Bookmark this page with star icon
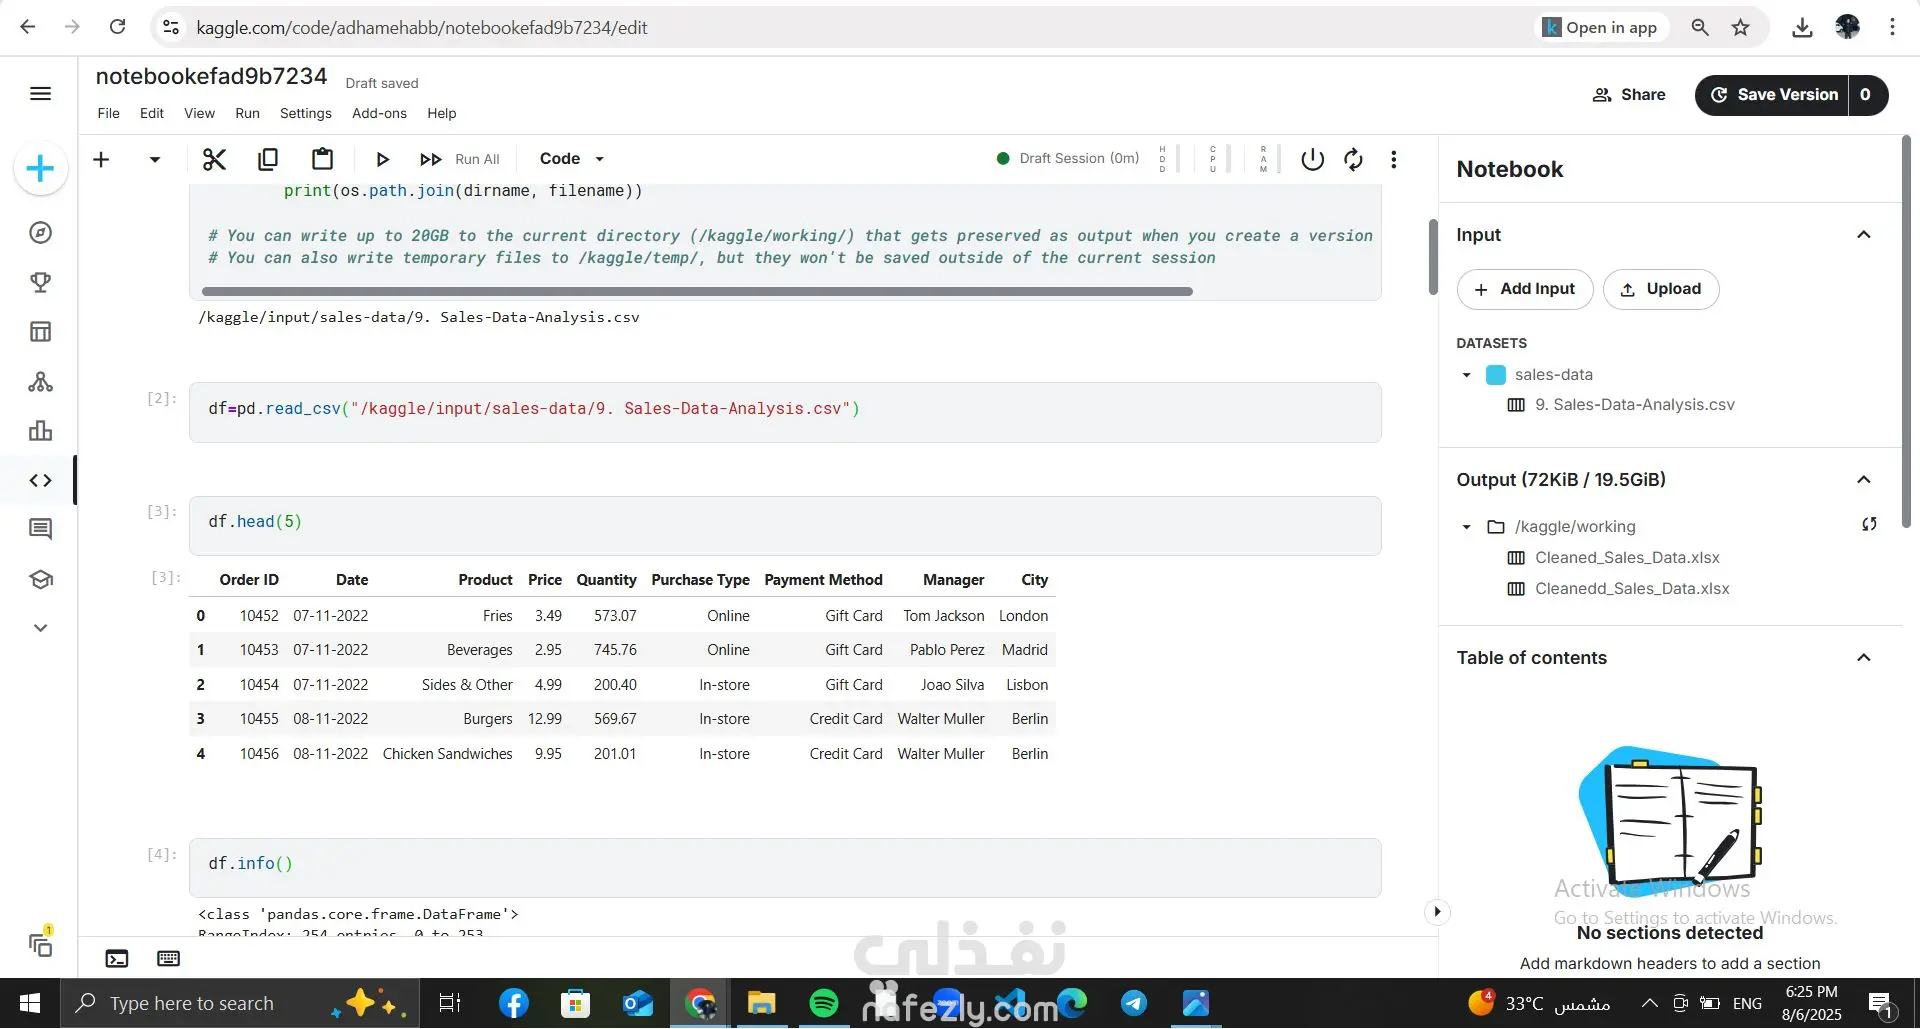This screenshot has height=1029, width=1920. (1741, 27)
